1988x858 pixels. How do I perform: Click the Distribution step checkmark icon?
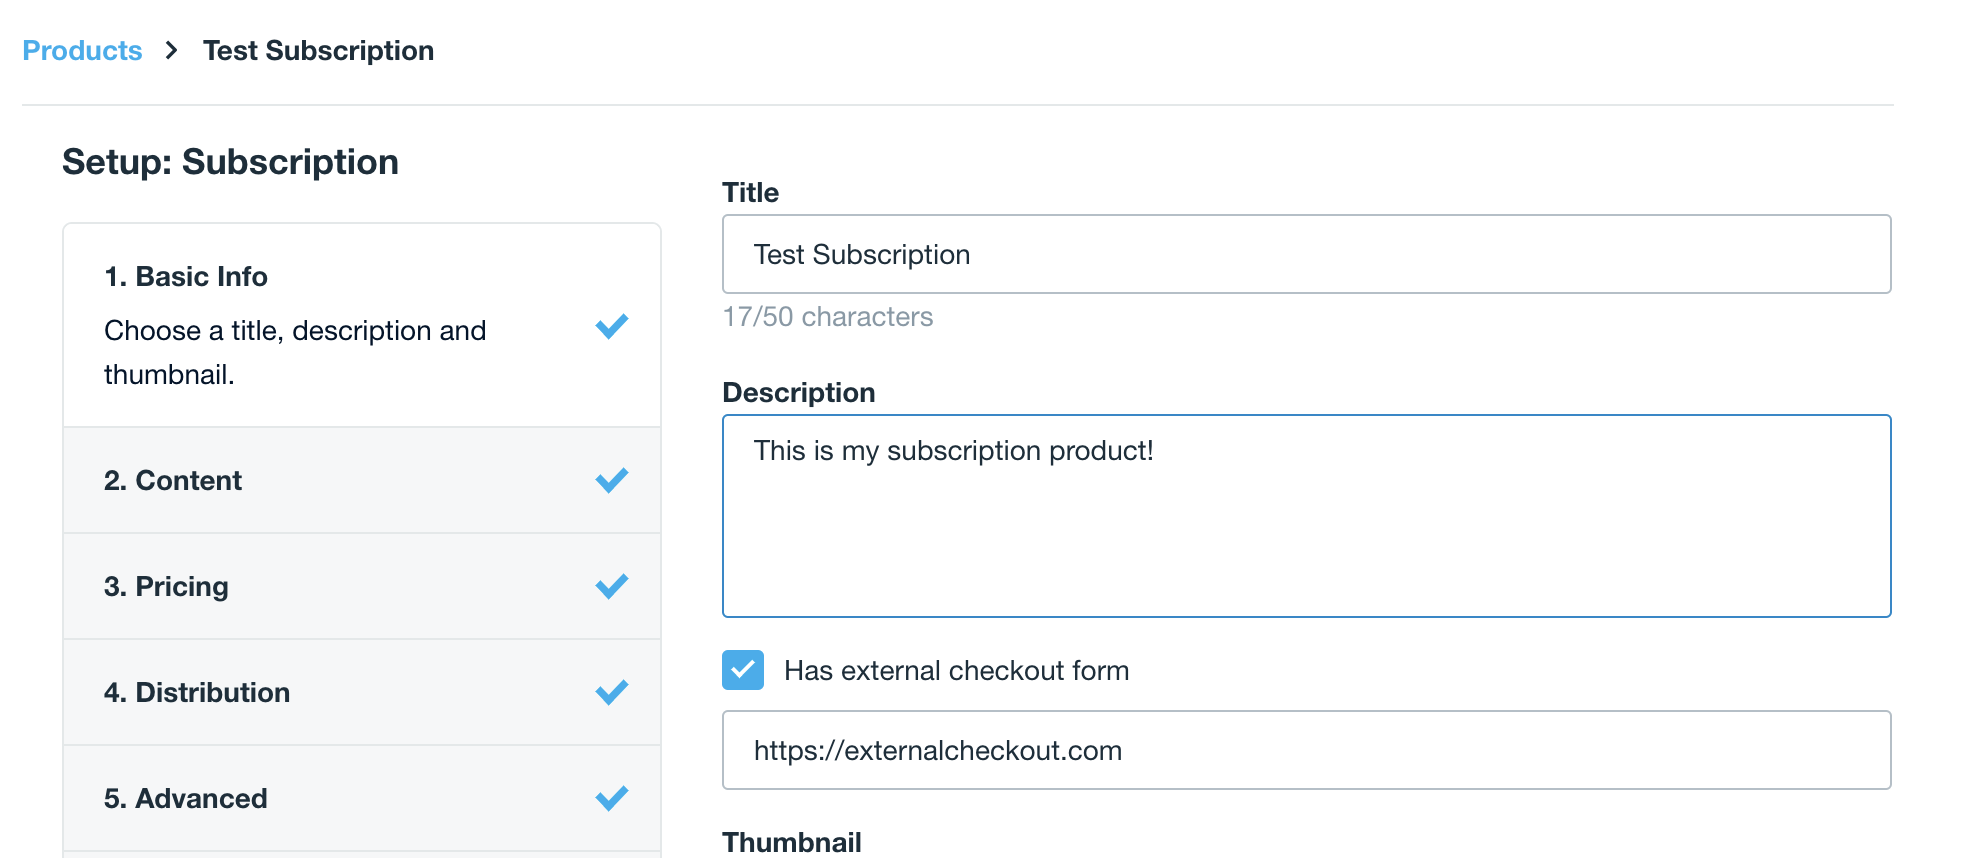click(611, 693)
